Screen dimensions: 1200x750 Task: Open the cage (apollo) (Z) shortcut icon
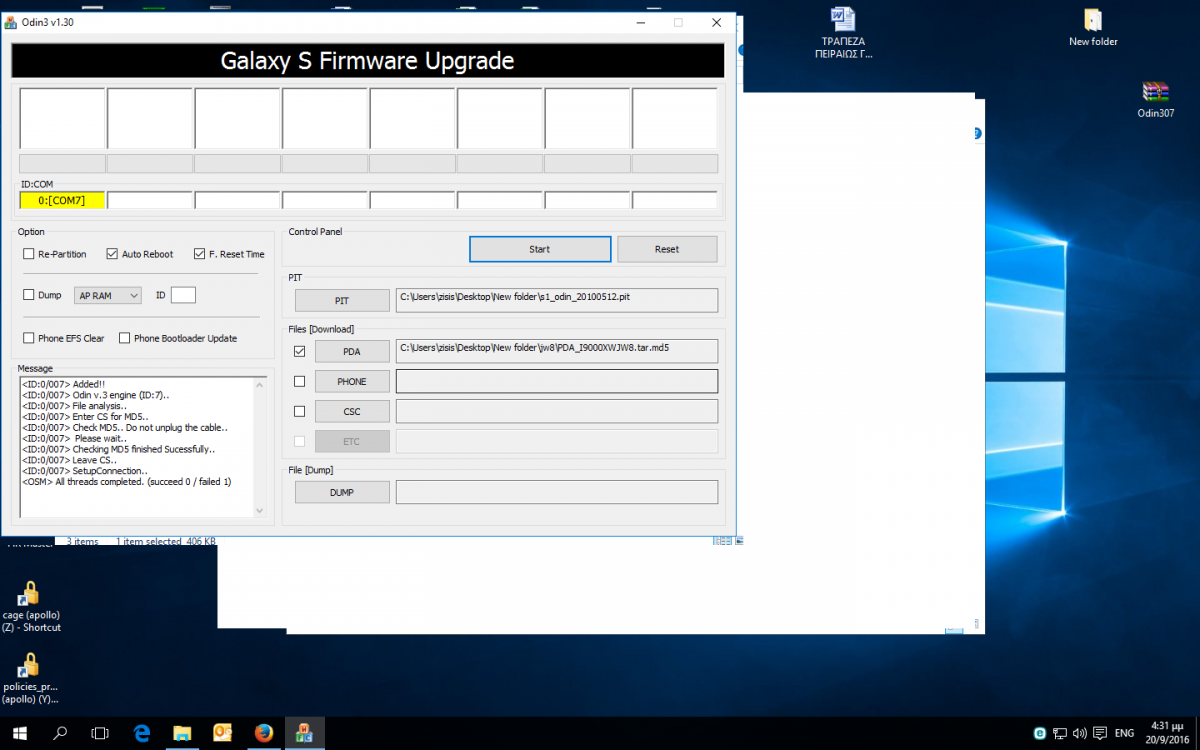coord(29,606)
